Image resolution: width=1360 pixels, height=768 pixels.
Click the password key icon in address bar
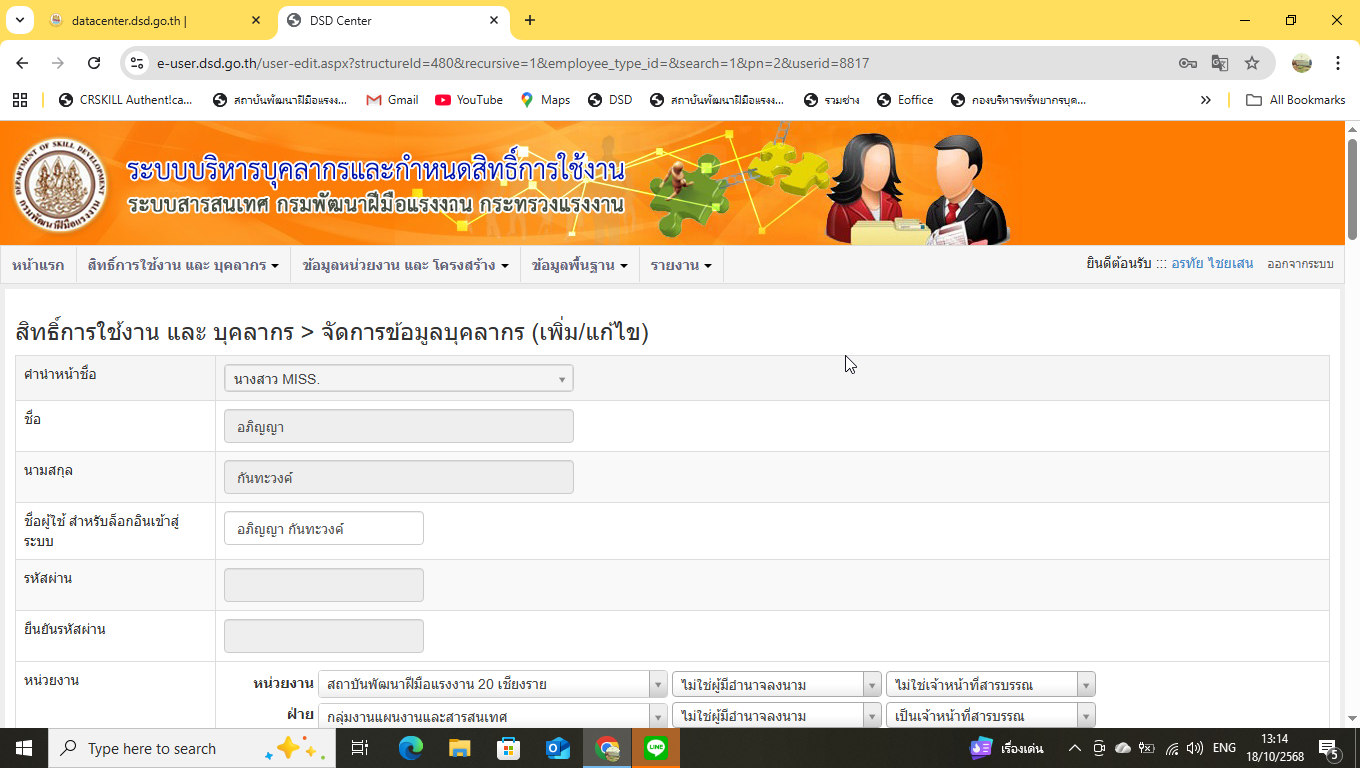1188,63
